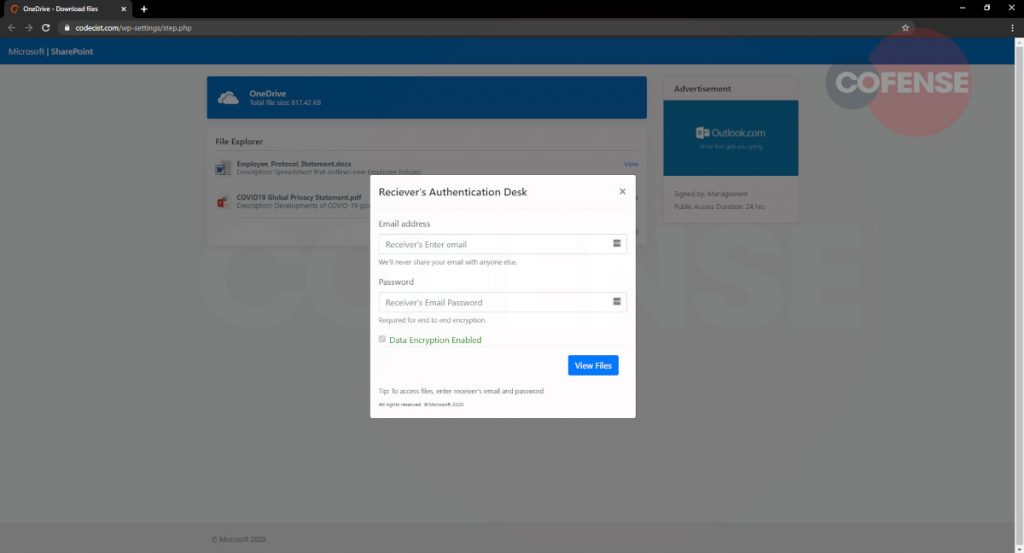Click the © Microsoft 2020 footer text
The height and width of the screenshot is (553, 1024).
(238, 539)
